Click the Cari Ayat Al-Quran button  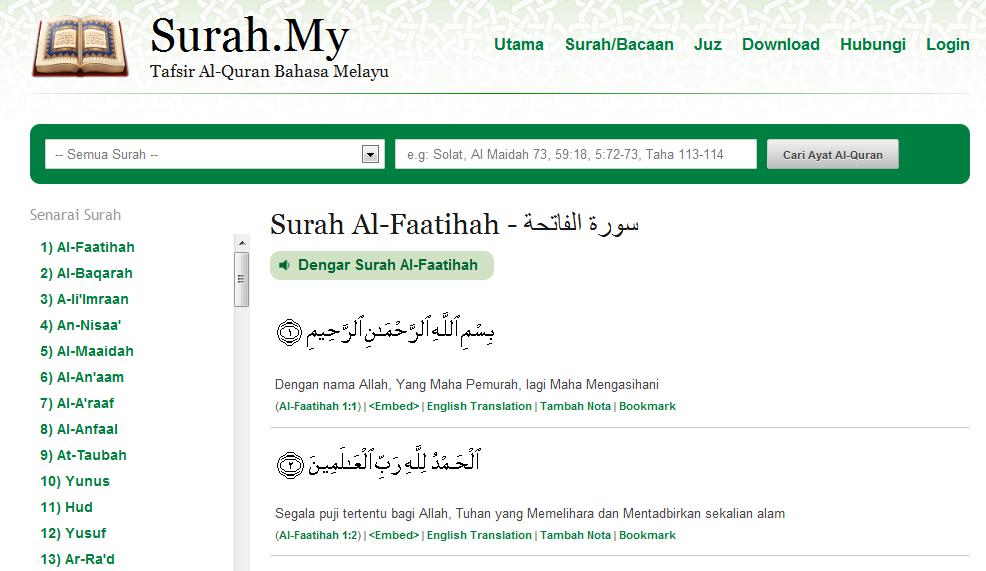point(833,155)
